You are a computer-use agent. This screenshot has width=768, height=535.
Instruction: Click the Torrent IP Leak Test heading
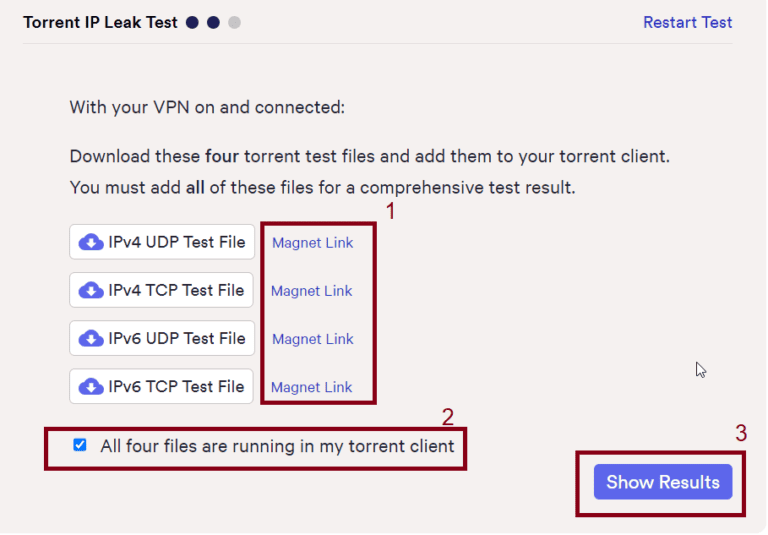click(x=100, y=22)
